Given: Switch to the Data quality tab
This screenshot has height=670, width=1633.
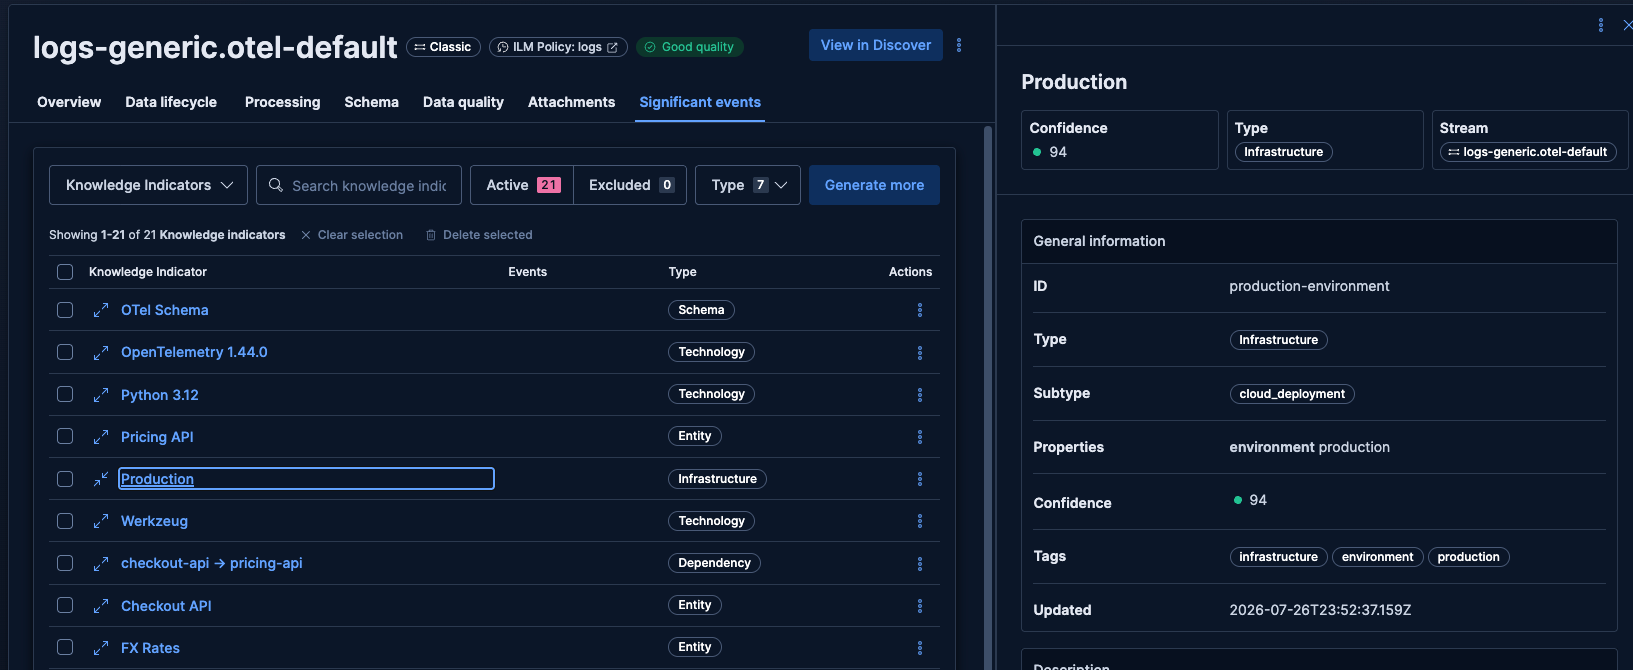Looking at the screenshot, I should [463, 102].
